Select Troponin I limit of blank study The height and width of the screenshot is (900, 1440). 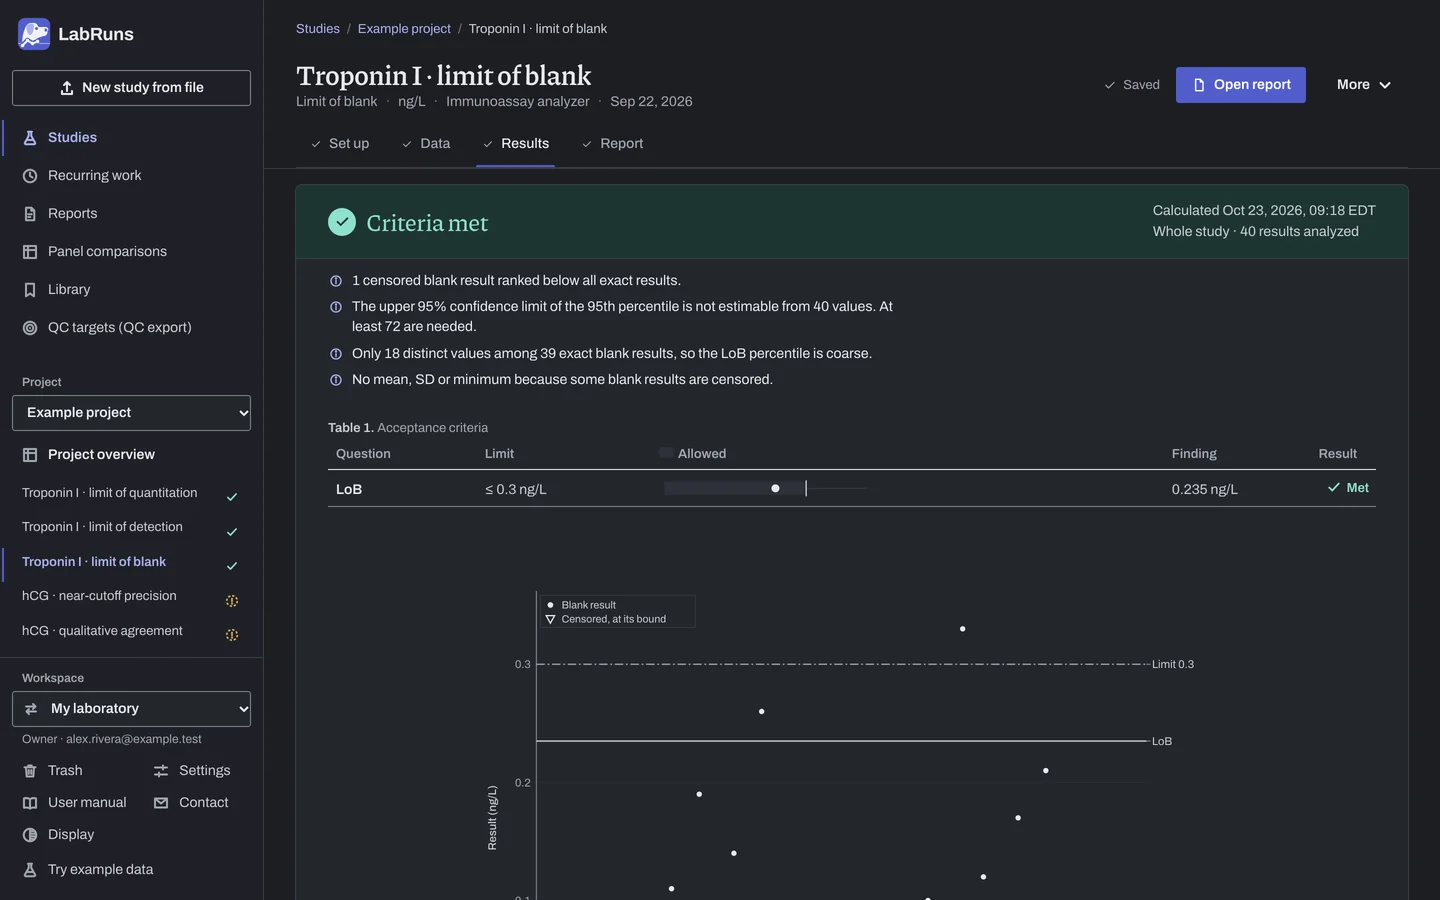(x=131, y=563)
